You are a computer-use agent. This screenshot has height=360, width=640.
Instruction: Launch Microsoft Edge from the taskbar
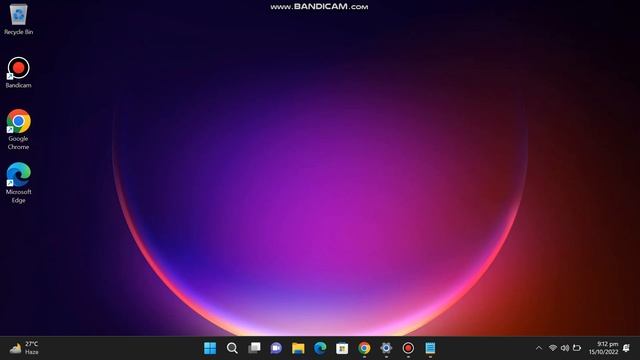point(320,348)
